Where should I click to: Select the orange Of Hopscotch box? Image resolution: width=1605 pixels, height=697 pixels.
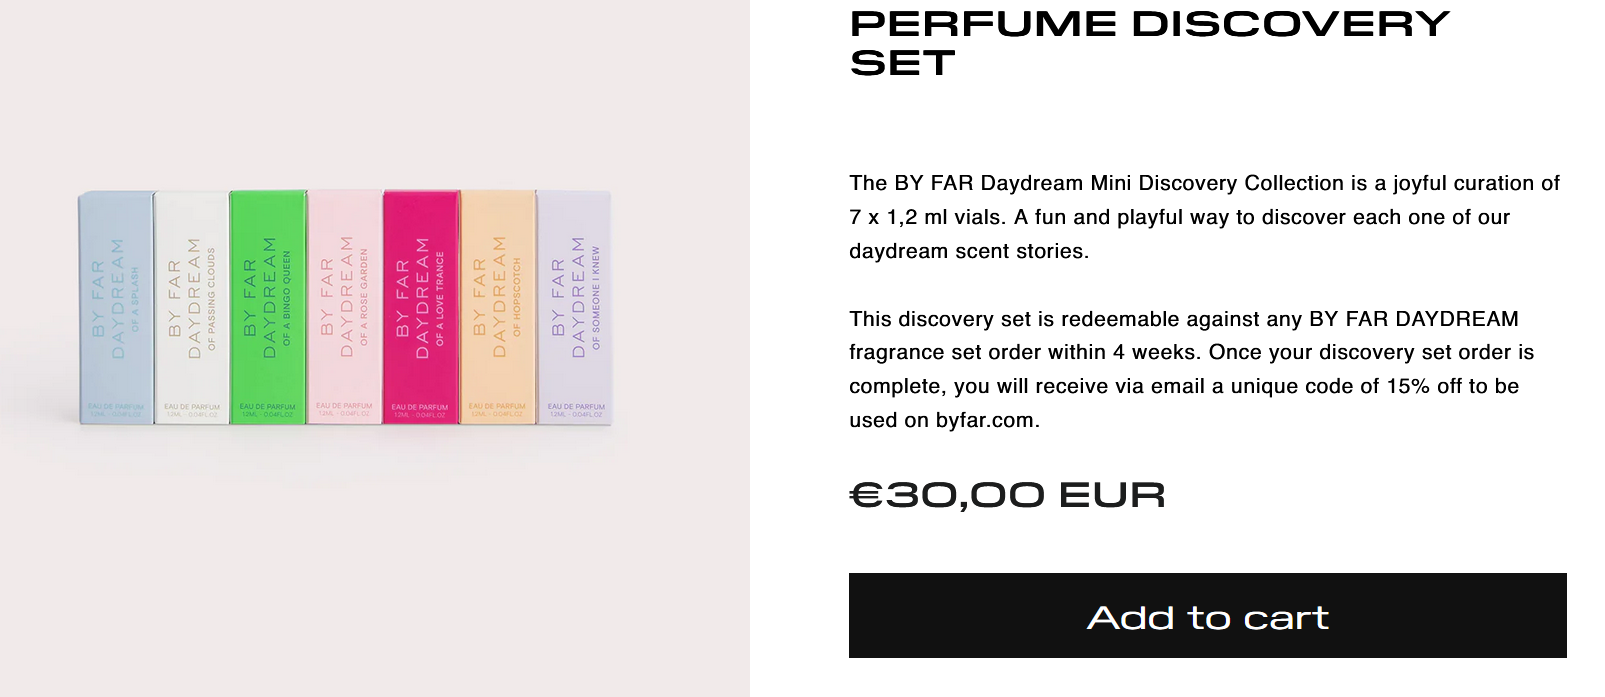498,308
